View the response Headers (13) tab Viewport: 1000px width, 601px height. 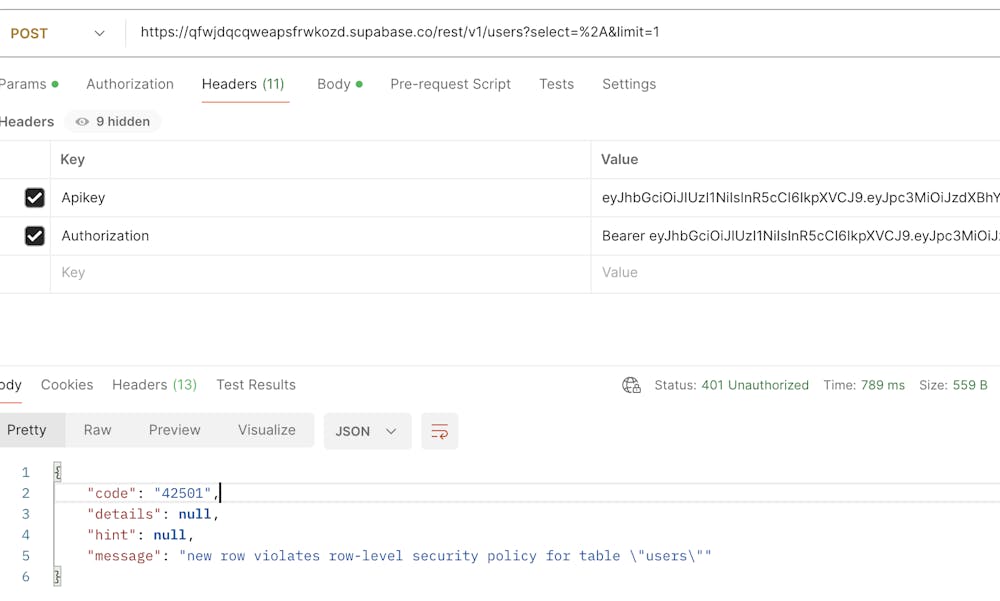point(154,385)
